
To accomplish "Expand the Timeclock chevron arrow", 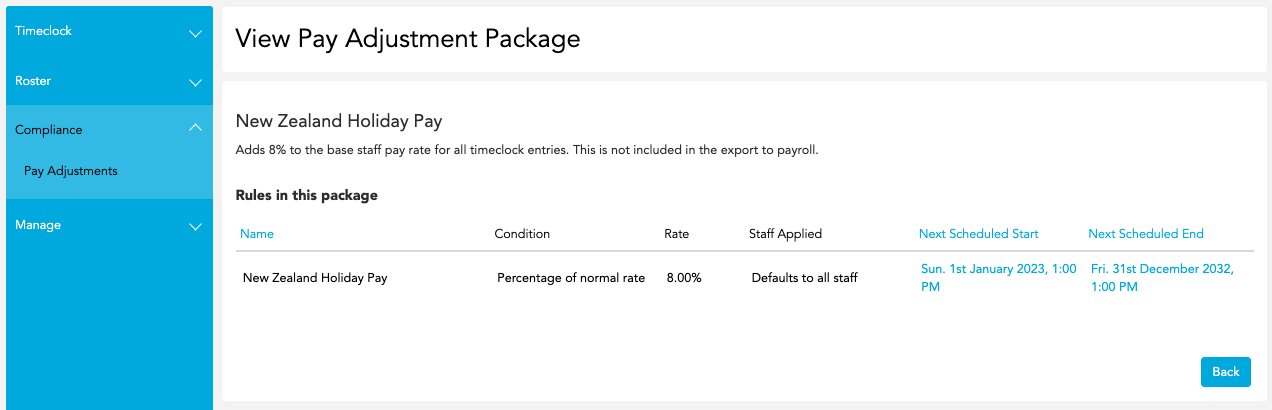I will pyautogui.click(x=196, y=33).
